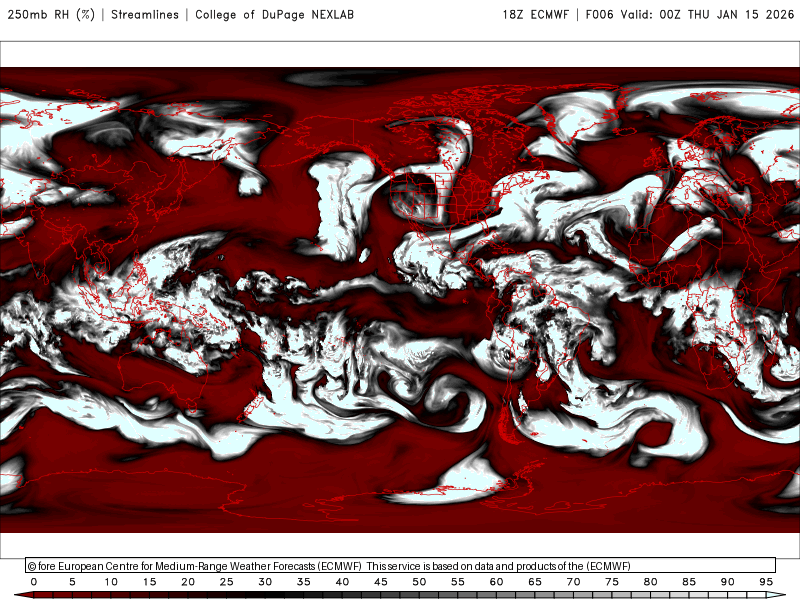This screenshot has height=600, width=800.
Task: Select the "85" colorbar label
Action: (x=689, y=582)
